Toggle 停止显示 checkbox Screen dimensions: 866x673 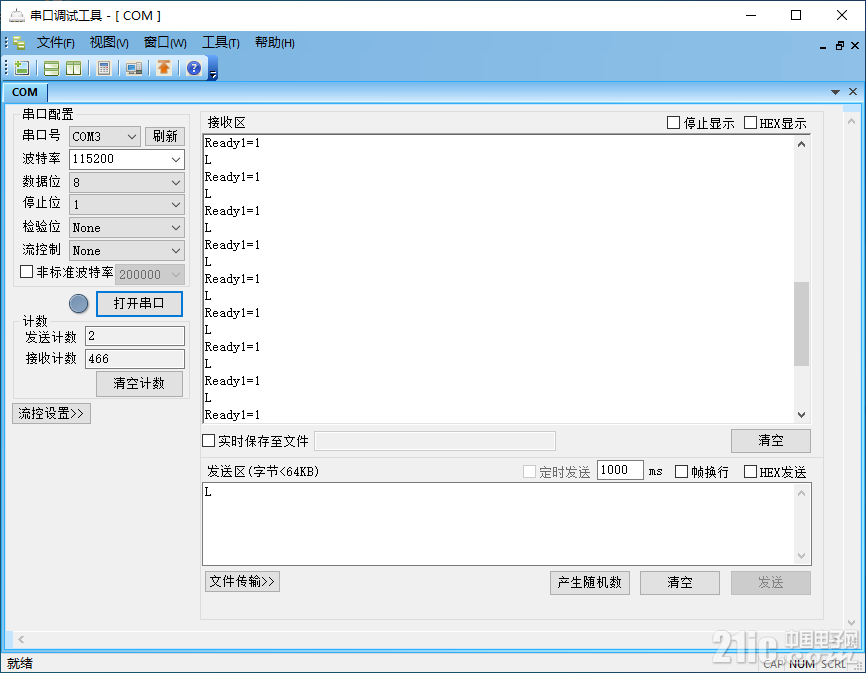coord(673,123)
